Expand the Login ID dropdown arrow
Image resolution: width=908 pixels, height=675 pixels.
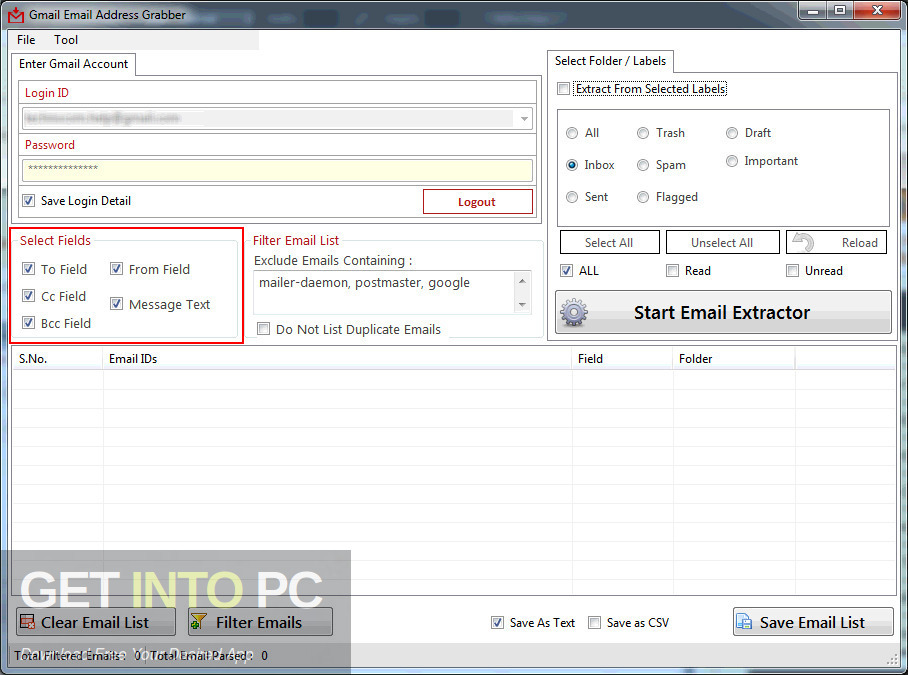(x=524, y=119)
